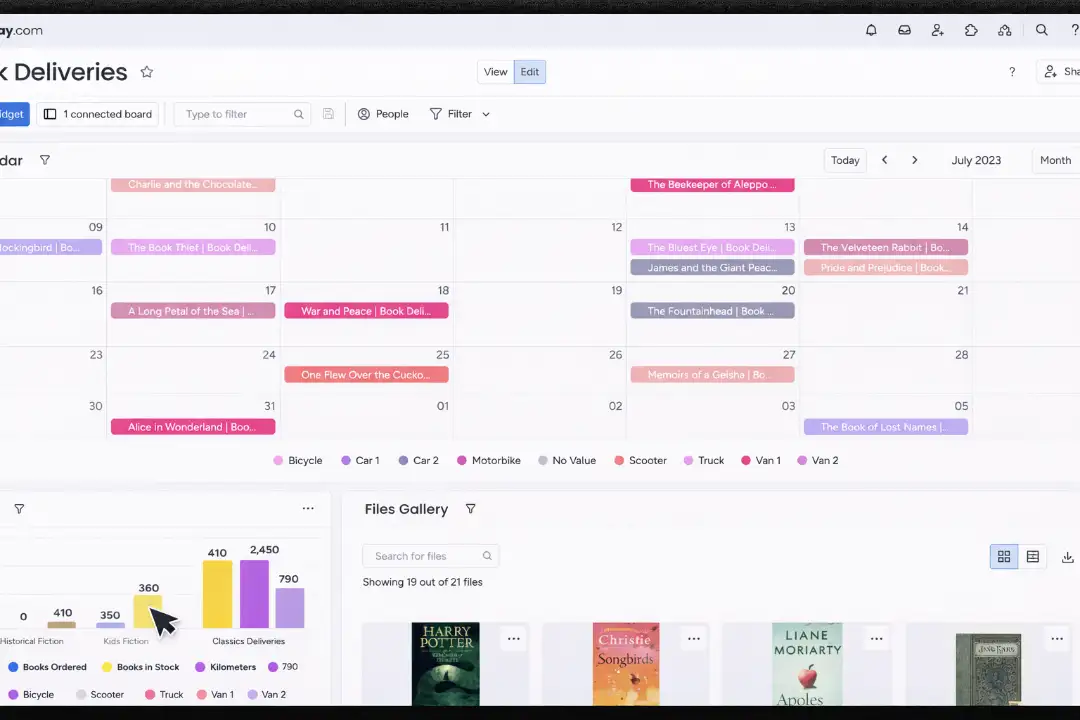Select the View tab
This screenshot has width=1080, height=720.
tap(495, 71)
